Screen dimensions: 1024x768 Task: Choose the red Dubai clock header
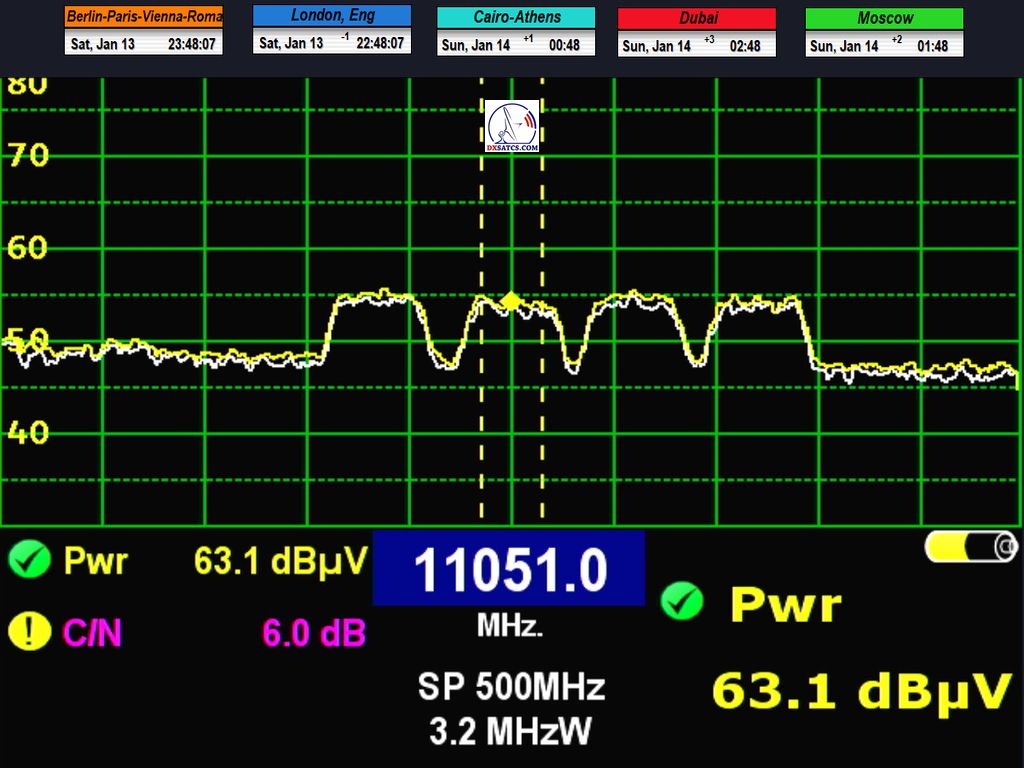[x=697, y=18]
